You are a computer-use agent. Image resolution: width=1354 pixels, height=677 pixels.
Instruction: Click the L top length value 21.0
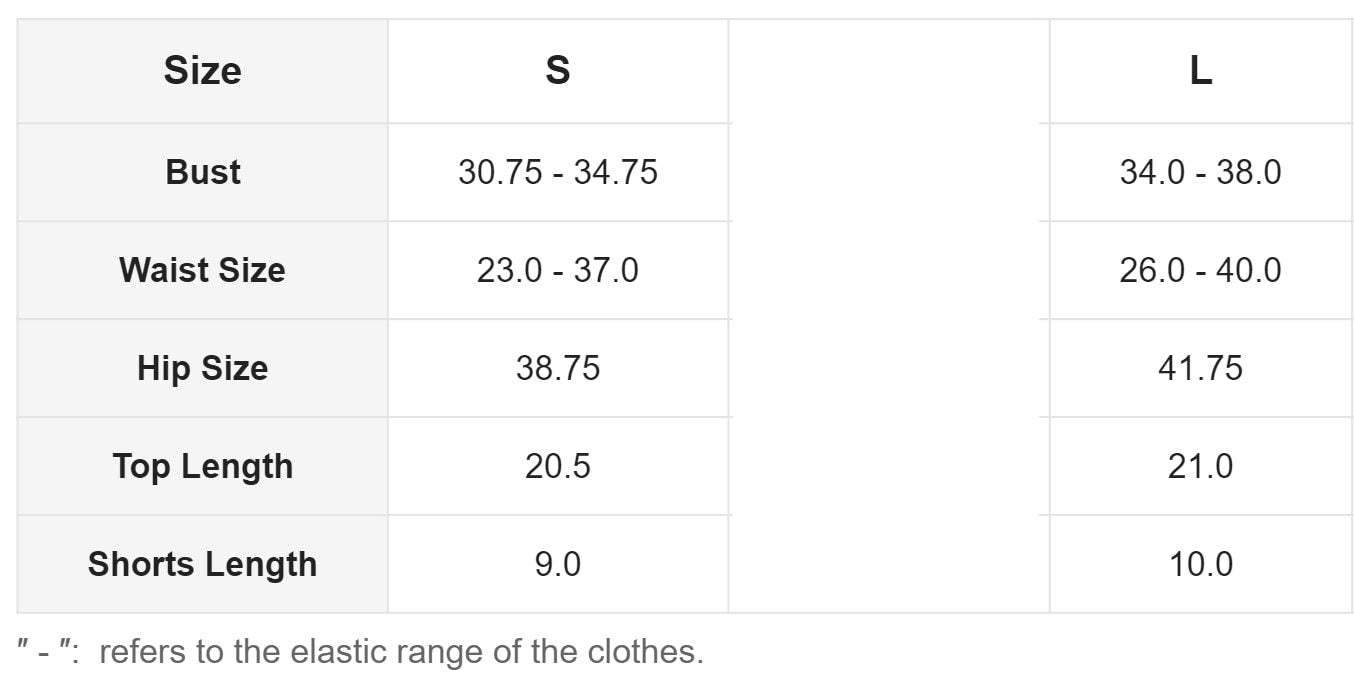pos(1200,466)
